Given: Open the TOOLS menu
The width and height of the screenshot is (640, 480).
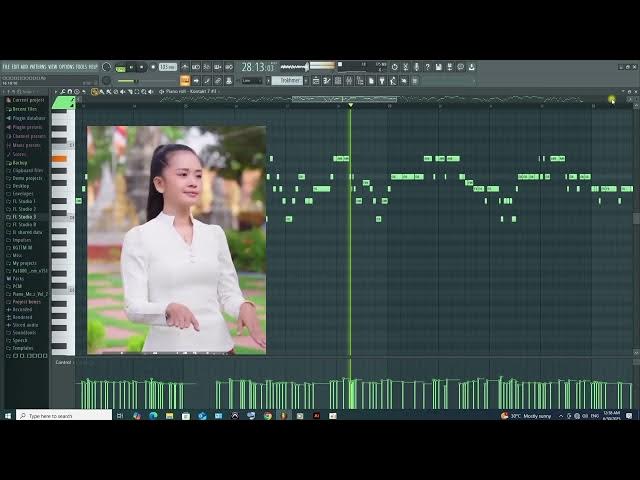Looking at the screenshot, I should pos(82,67).
